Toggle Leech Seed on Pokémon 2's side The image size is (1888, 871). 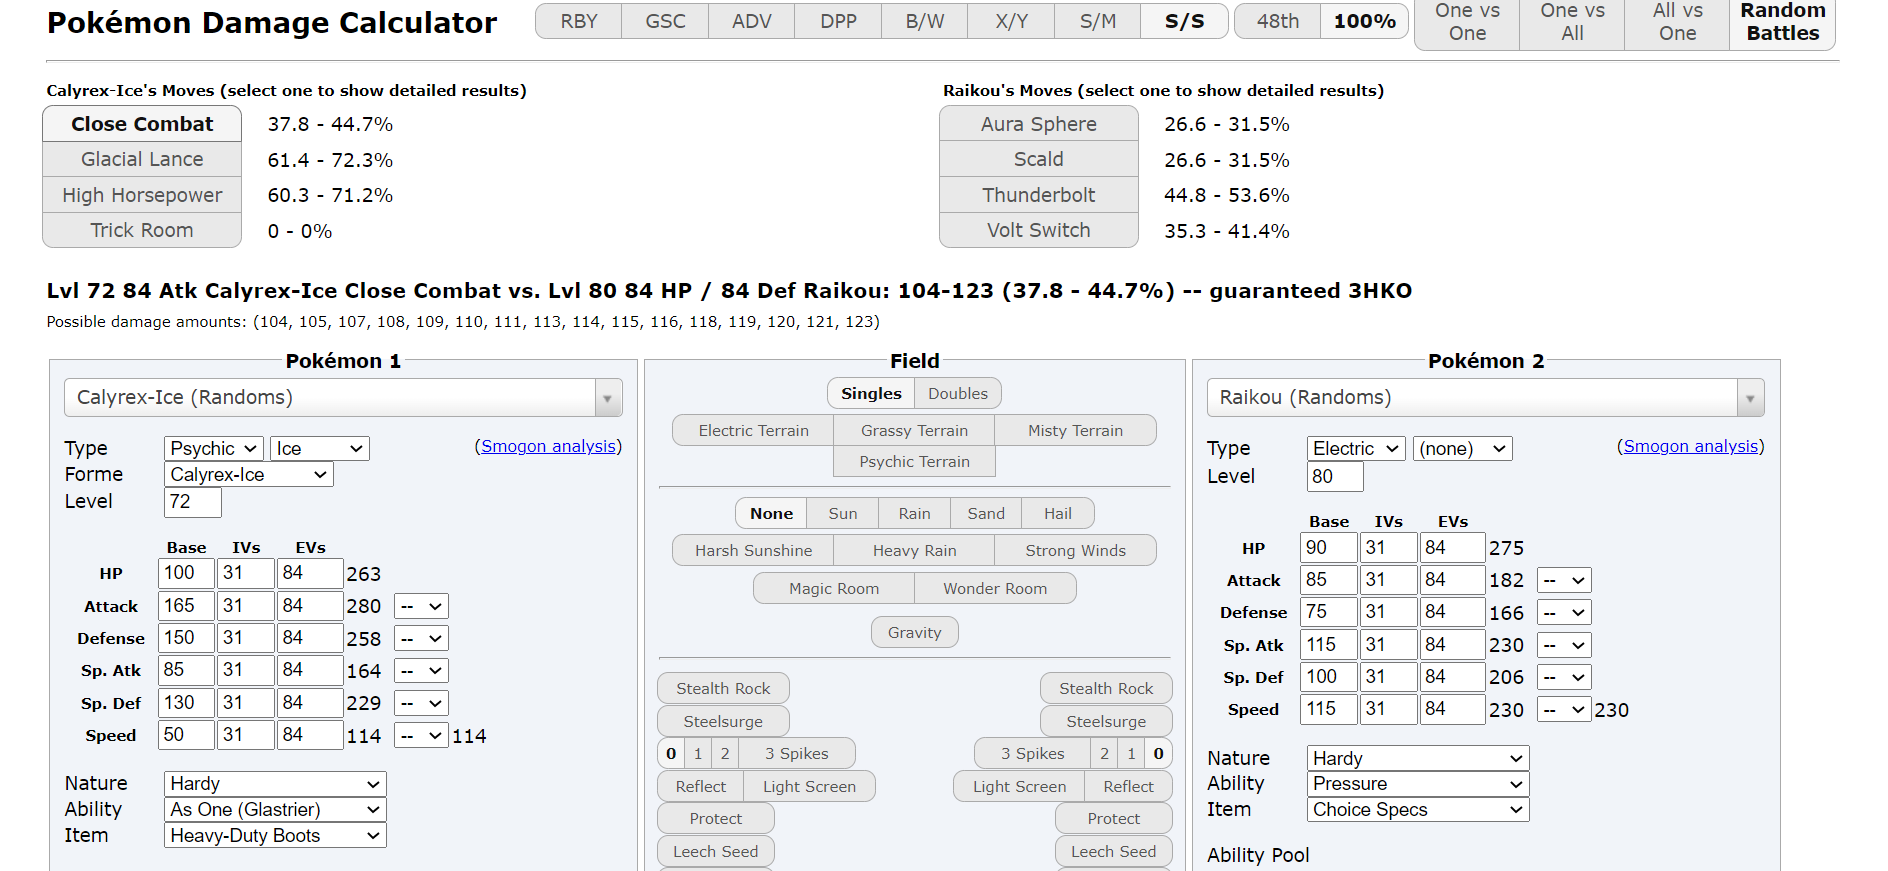1114,851
